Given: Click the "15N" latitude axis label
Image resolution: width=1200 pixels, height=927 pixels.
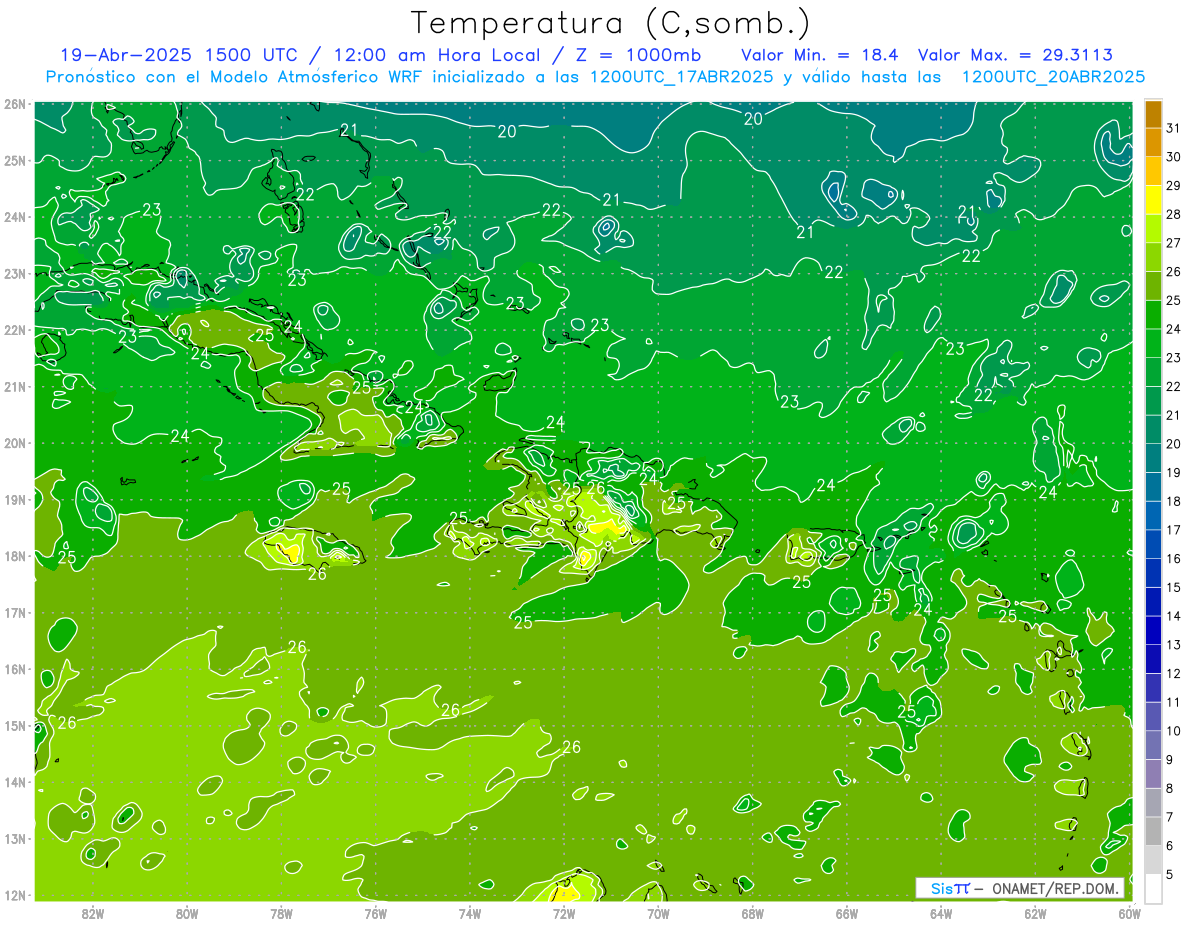Looking at the screenshot, I should click(x=14, y=726).
